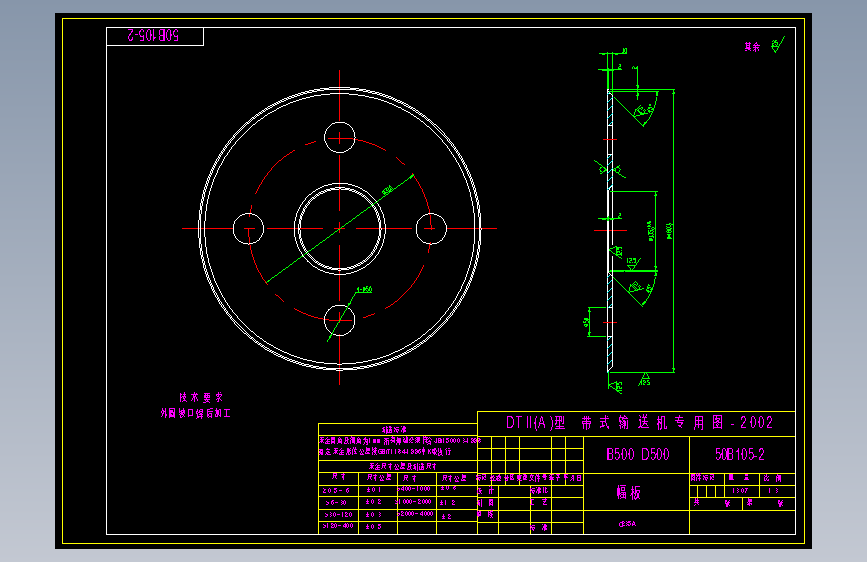This screenshot has height=562, width=867.
Task: Select the technical note line under 技术要求
Action: [x=195, y=413]
